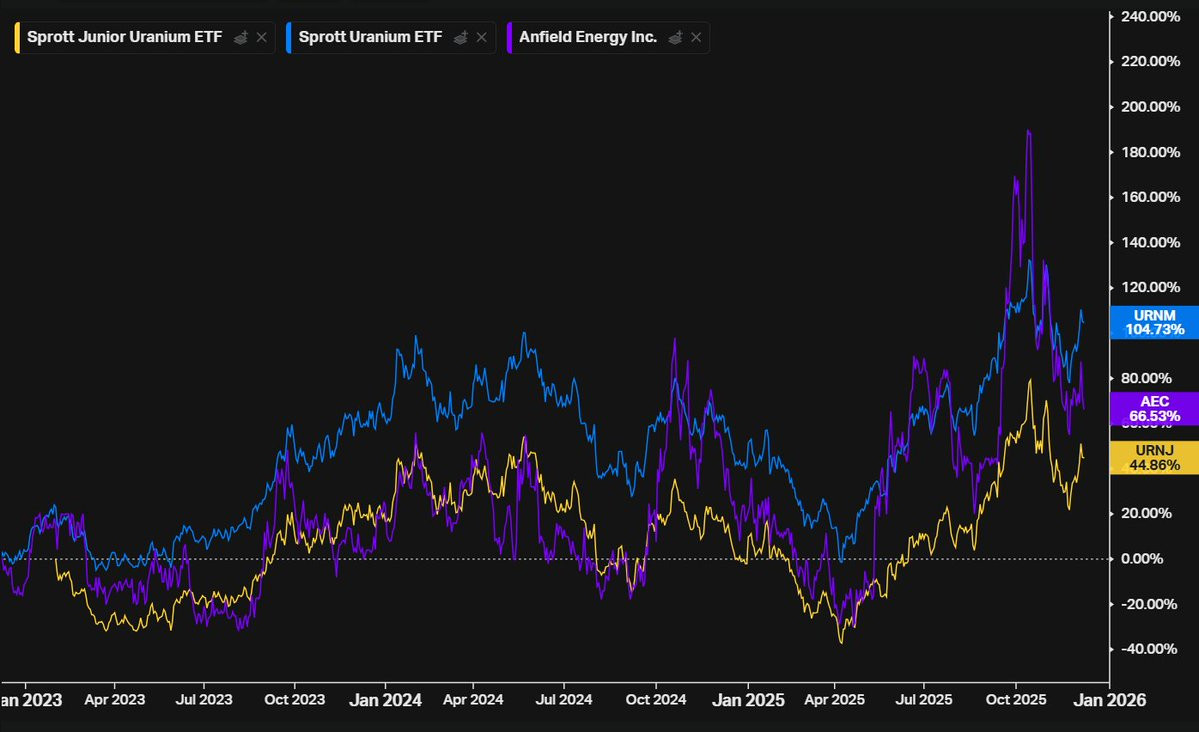Click the layers icon beside Sprott Junior Uranium ETF
The width and height of the screenshot is (1199, 732).
tap(240, 37)
